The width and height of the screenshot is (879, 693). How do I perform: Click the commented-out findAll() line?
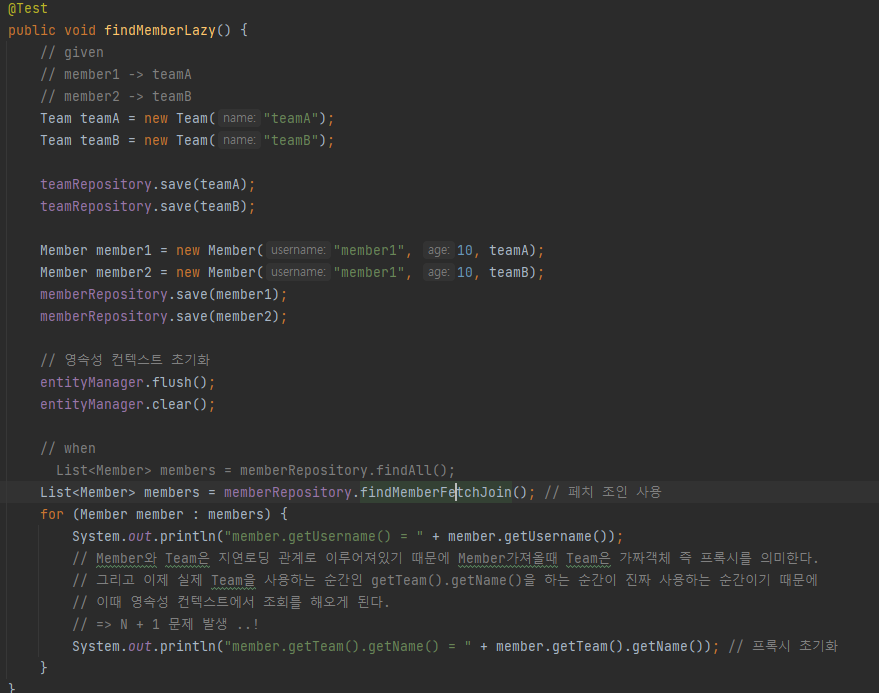point(255,470)
